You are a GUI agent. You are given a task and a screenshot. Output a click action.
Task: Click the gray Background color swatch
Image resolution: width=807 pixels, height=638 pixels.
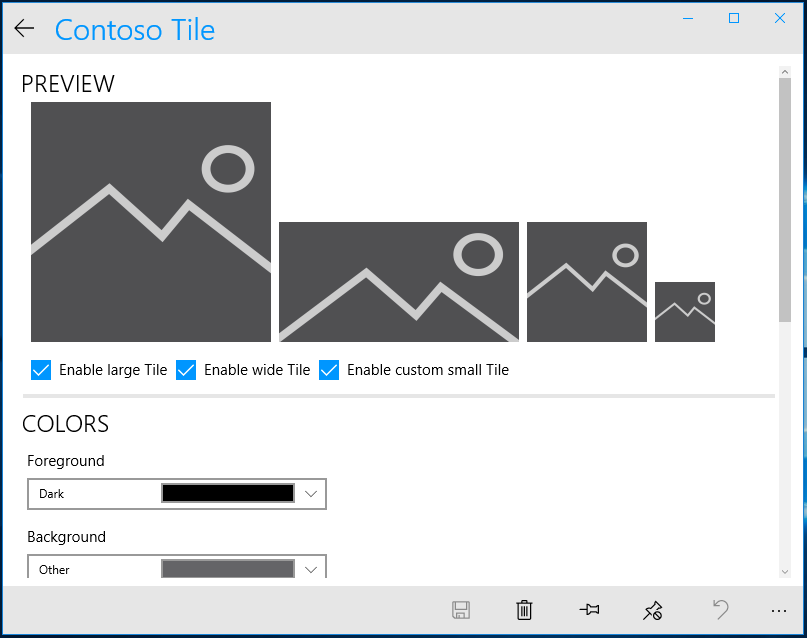point(228,569)
